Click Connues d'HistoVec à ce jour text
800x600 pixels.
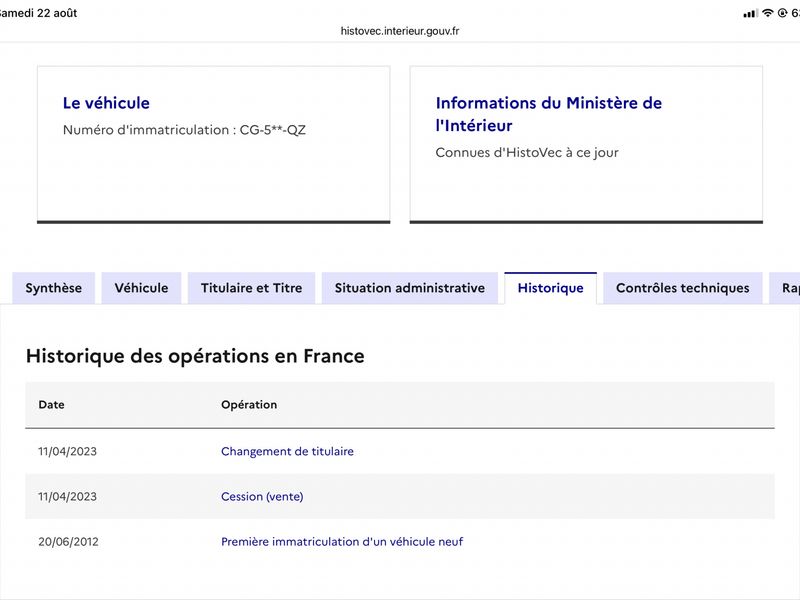[527, 153]
